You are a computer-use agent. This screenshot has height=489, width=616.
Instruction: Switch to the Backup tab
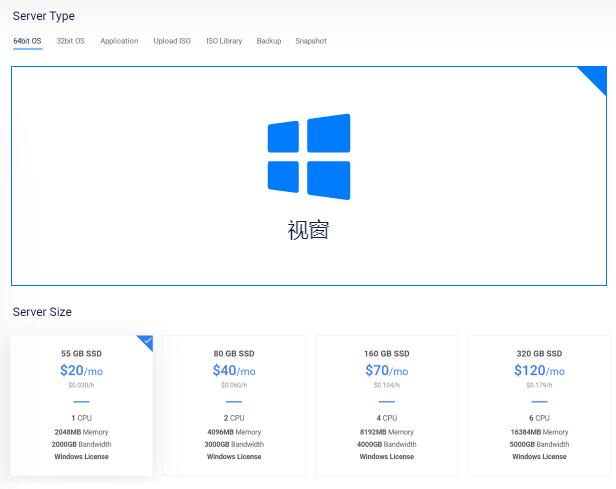click(269, 41)
